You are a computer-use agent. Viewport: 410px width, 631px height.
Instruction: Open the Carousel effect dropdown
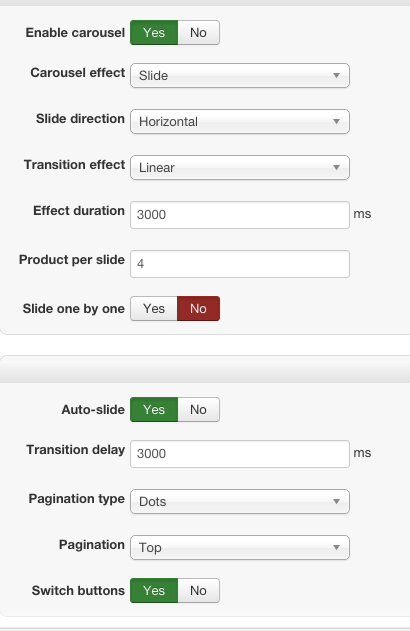(x=240, y=75)
